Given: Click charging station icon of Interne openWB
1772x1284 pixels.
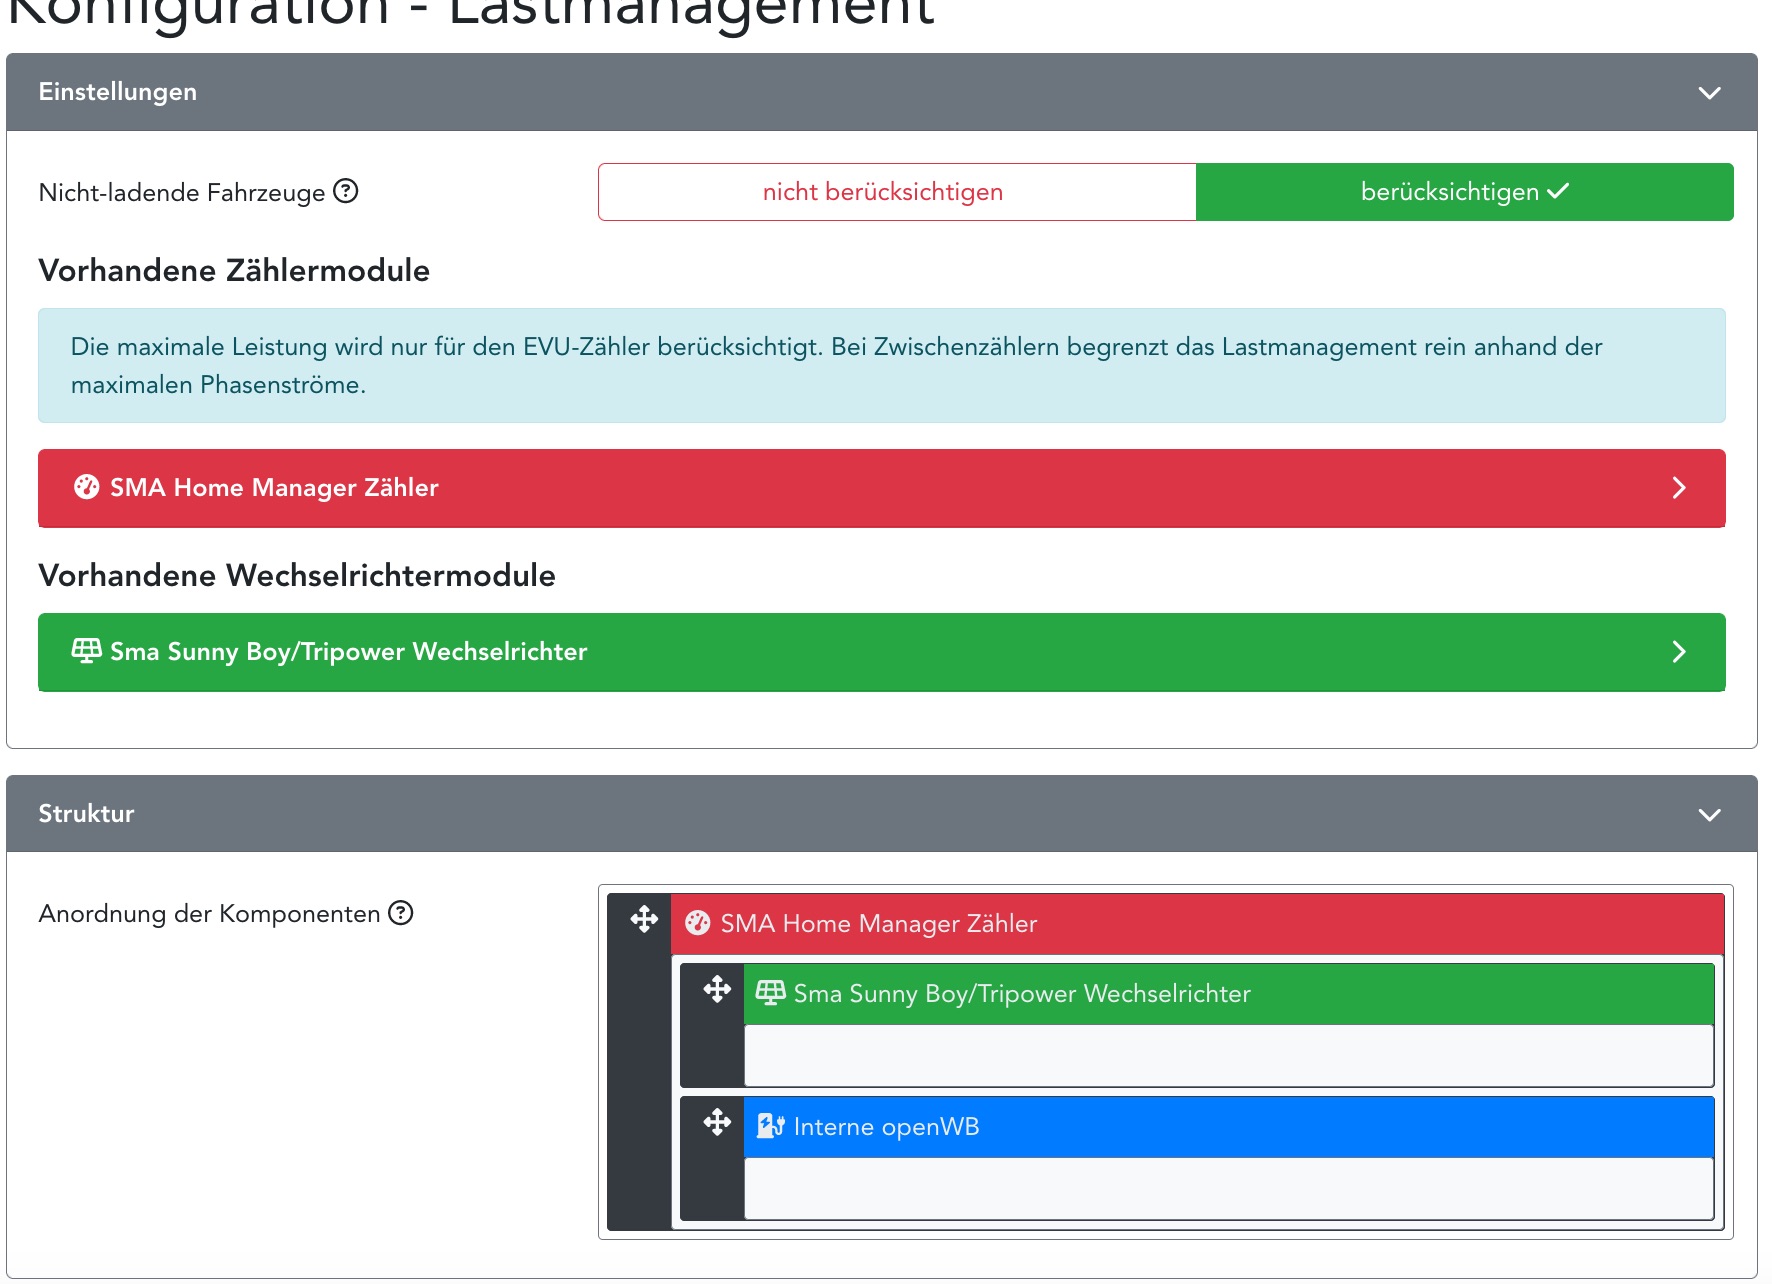Looking at the screenshot, I should pos(770,1126).
